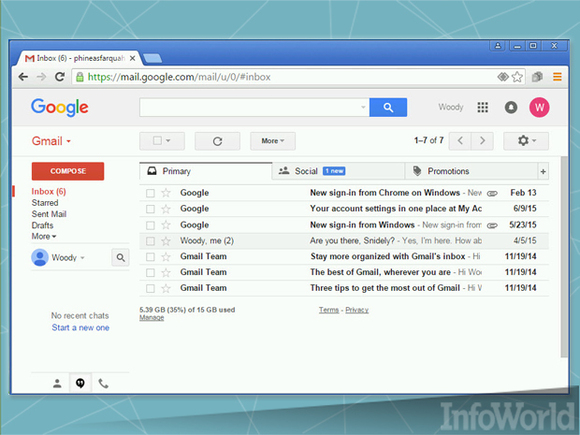This screenshot has height=435, width=580.
Task: Go to newer messages with left chevron
Action: pyautogui.click(x=460, y=141)
